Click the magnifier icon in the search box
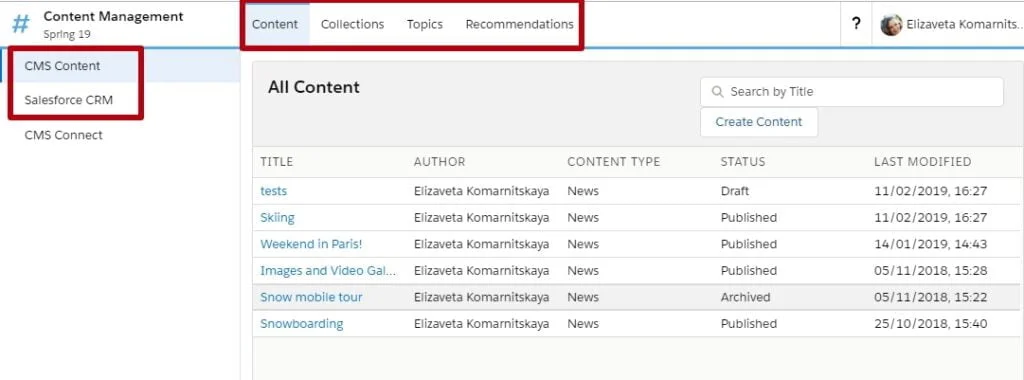The height and width of the screenshot is (380, 1024). pos(718,92)
